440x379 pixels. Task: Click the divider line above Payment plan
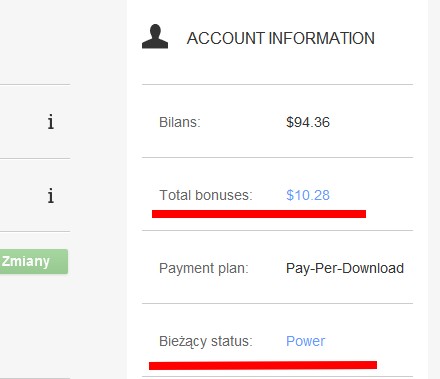click(x=277, y=230)
